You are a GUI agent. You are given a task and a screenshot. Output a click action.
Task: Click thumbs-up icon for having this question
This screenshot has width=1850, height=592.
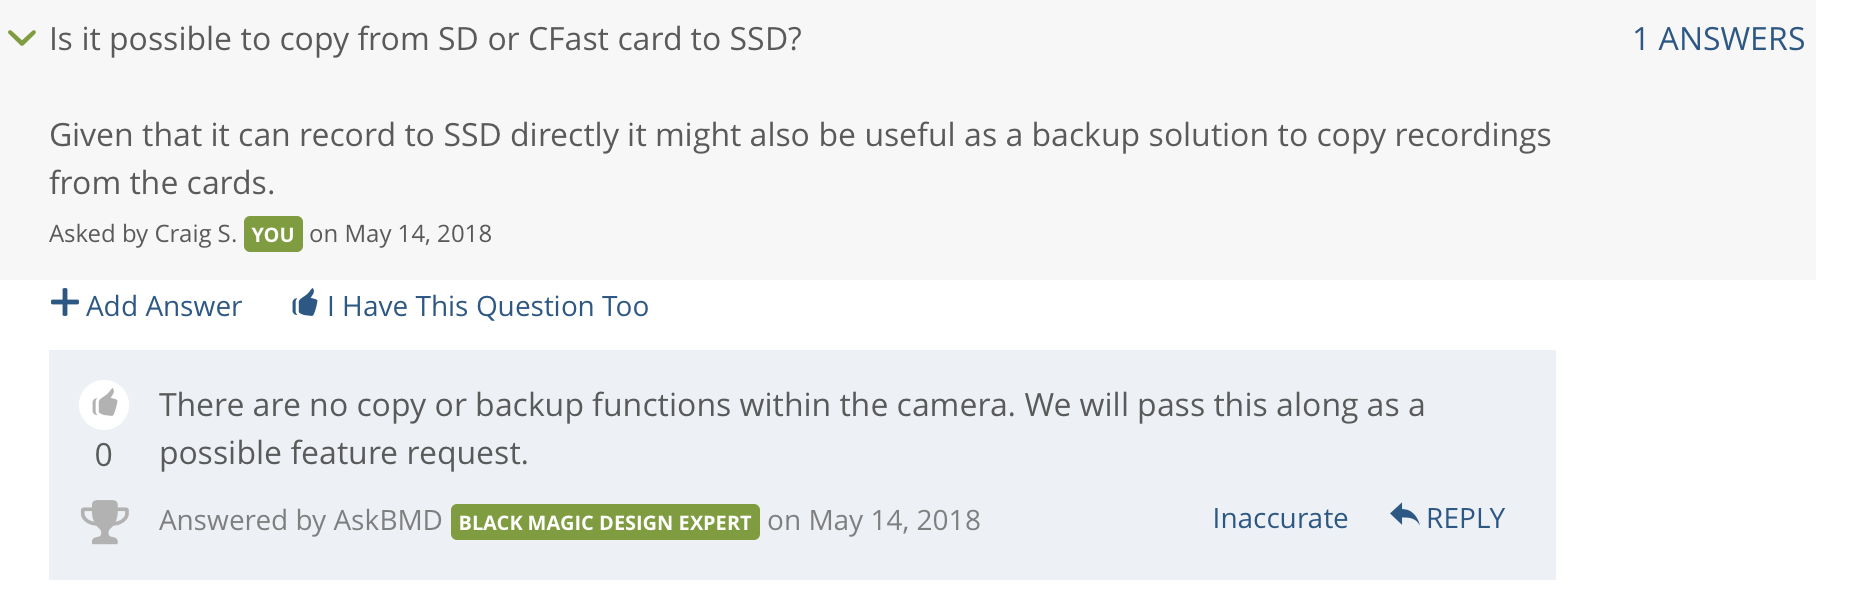(305, 303)
